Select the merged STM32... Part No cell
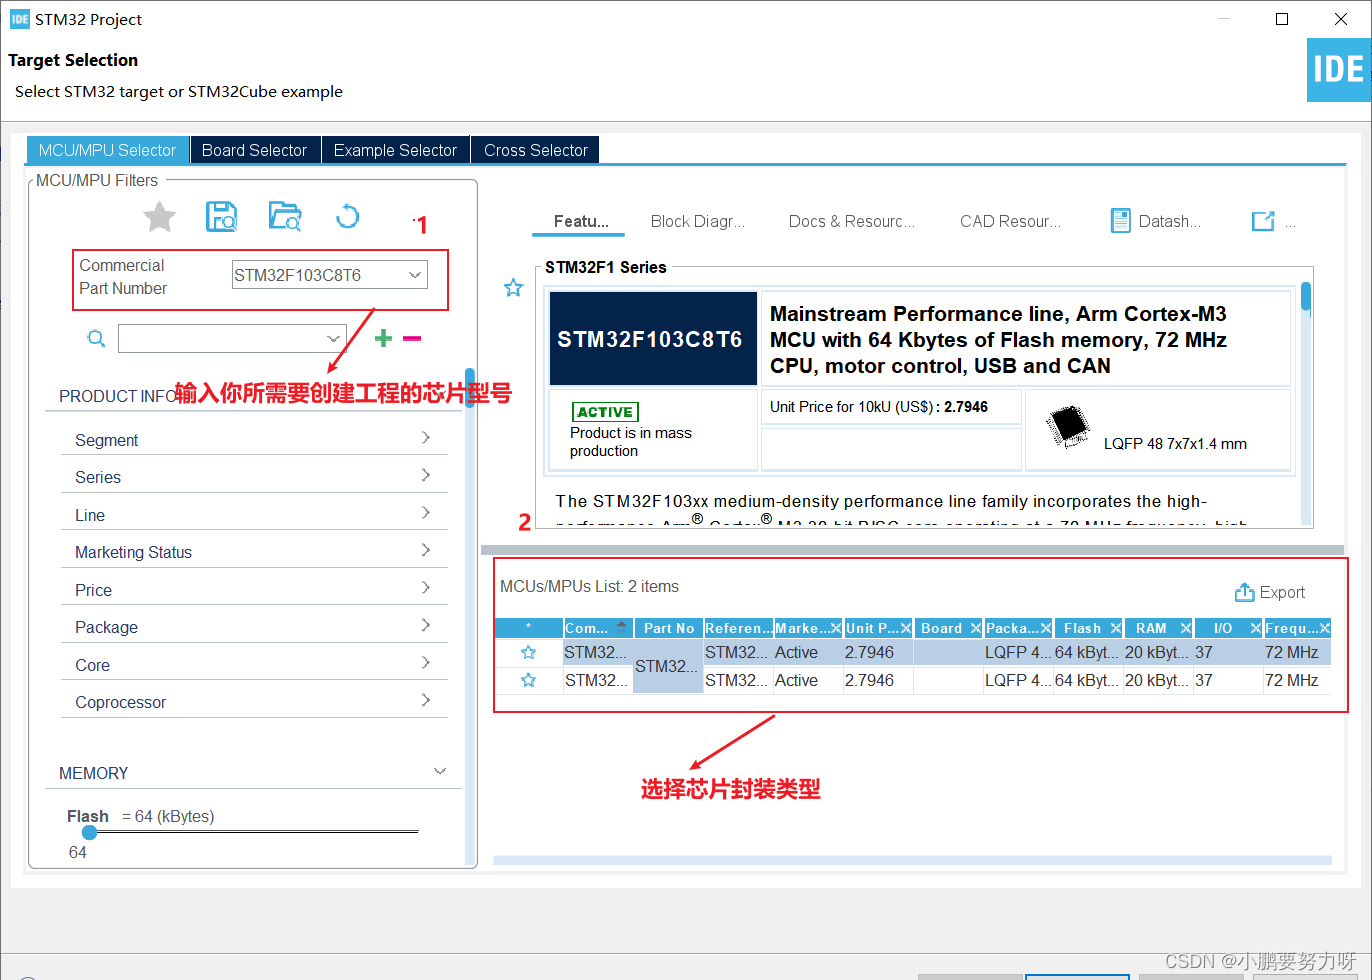Image resolution: width=1372 pixels, height=980 pixels. click(x=668, y=666)
